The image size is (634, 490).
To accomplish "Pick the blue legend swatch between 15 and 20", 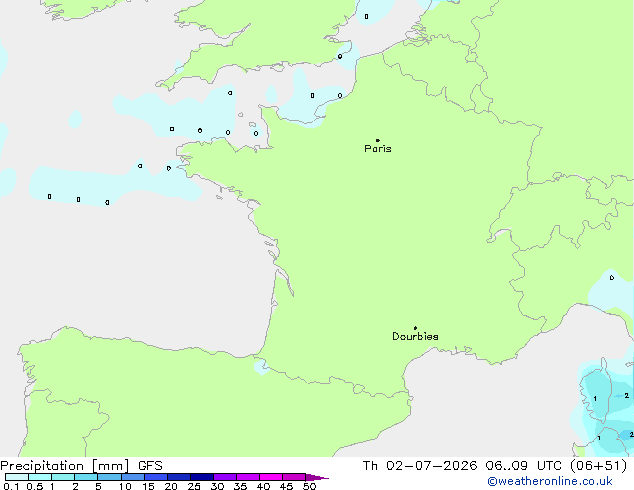I will click(x=156, y=477).
